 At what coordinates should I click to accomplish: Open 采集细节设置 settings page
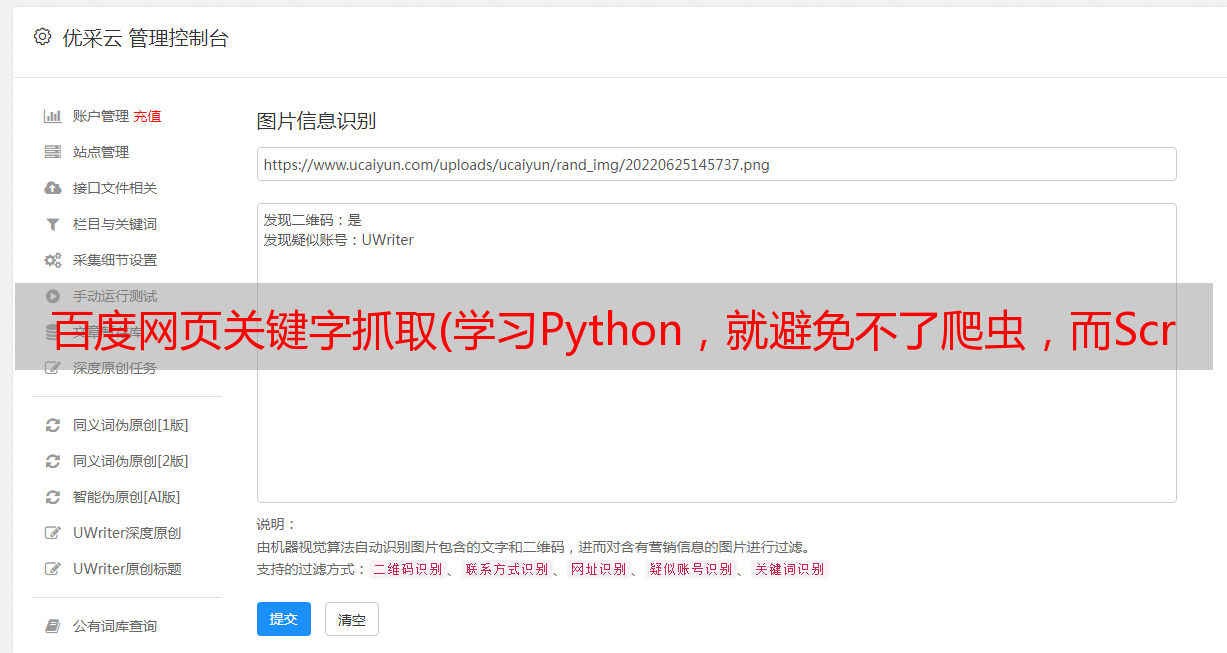tap(115, 260)
